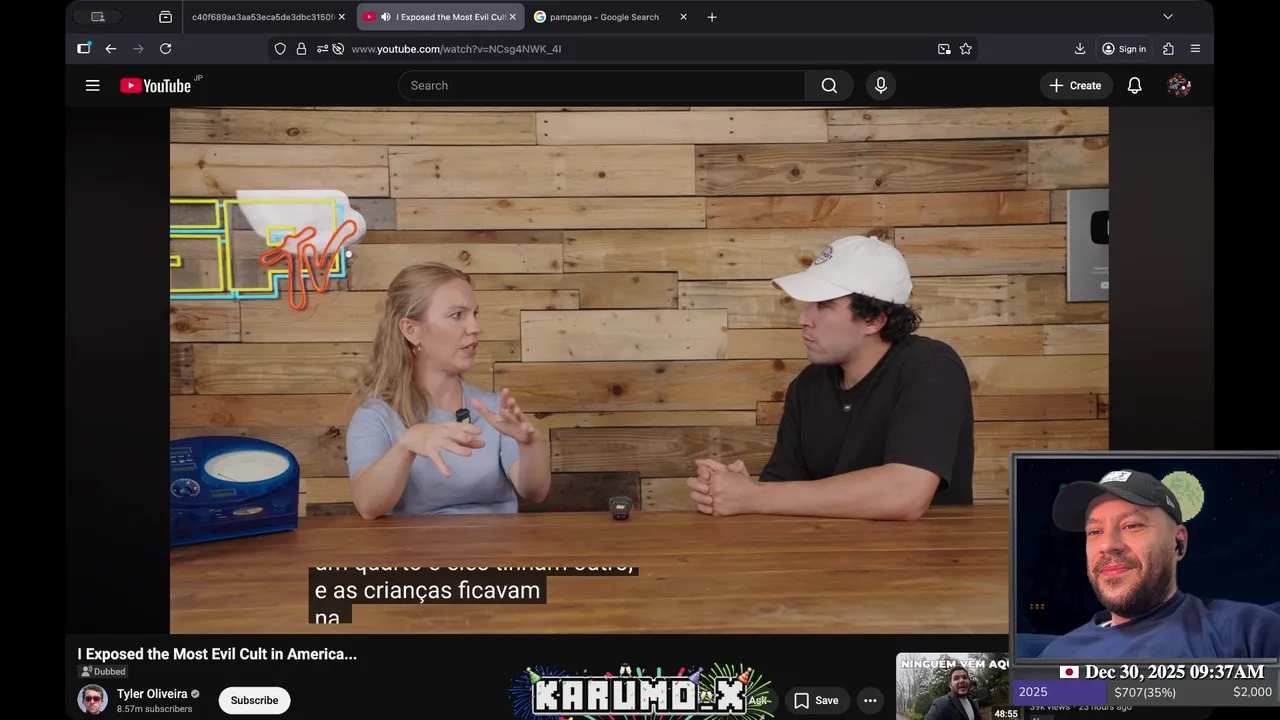Screen dimensions: 1280x720
Task: Click the browser Sign in button
Action: pos(1124,49)
